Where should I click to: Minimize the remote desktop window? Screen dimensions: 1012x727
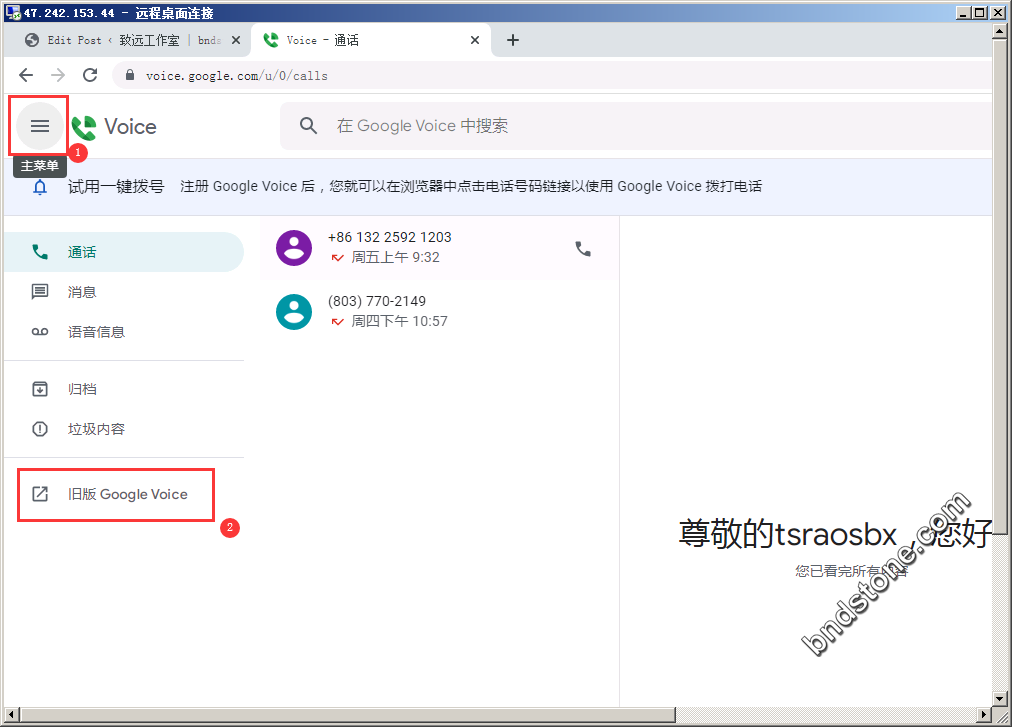click(x=963, y=12)
